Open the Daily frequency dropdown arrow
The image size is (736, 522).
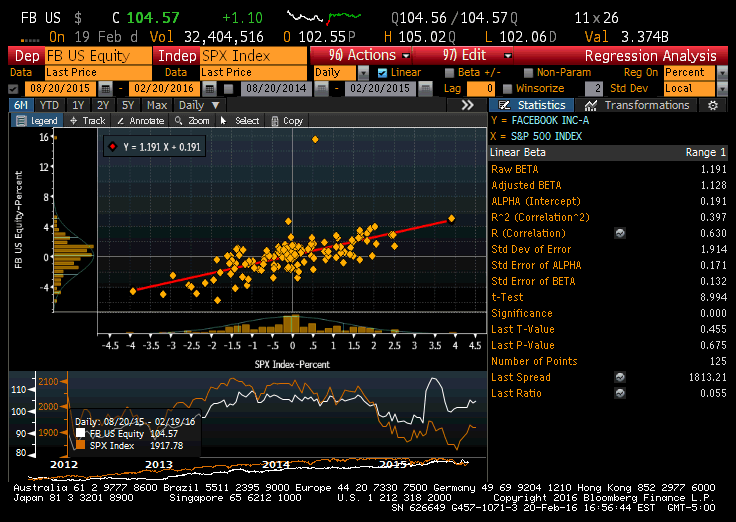pyautogui.click(x=363, y=73)
